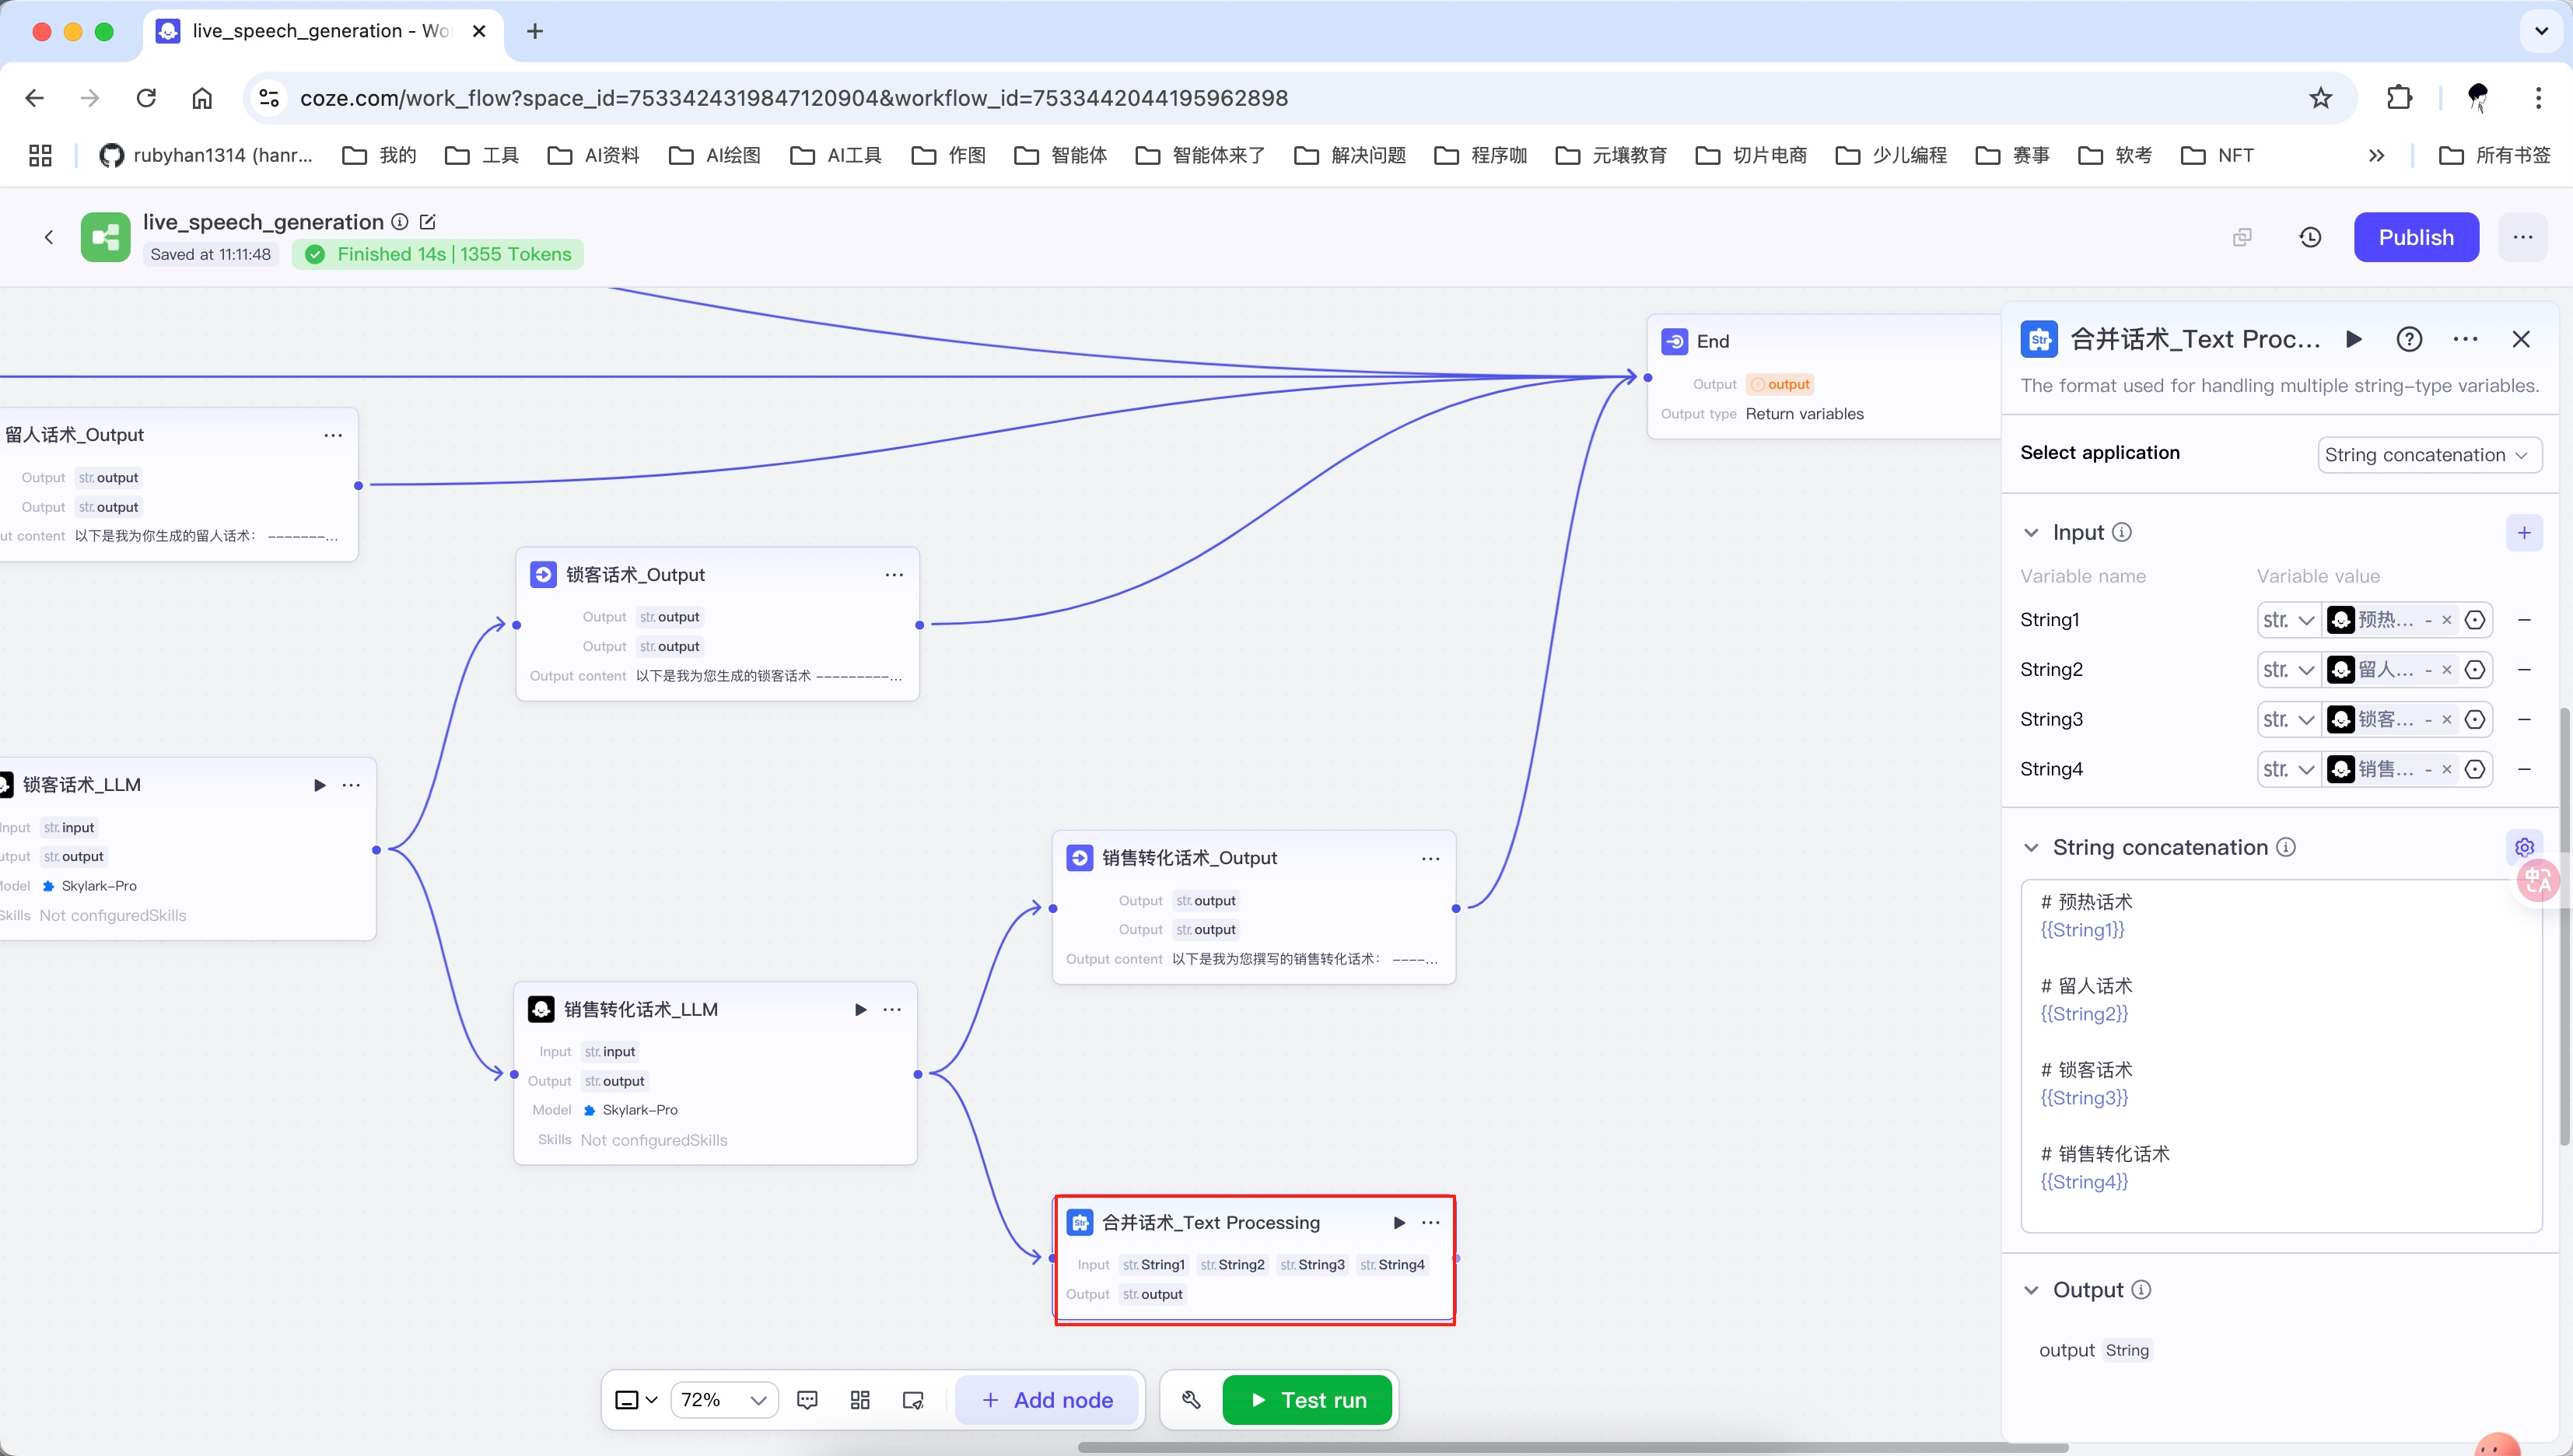
Task: Open the run history clock icon
Action: [x=2310, y=237]
